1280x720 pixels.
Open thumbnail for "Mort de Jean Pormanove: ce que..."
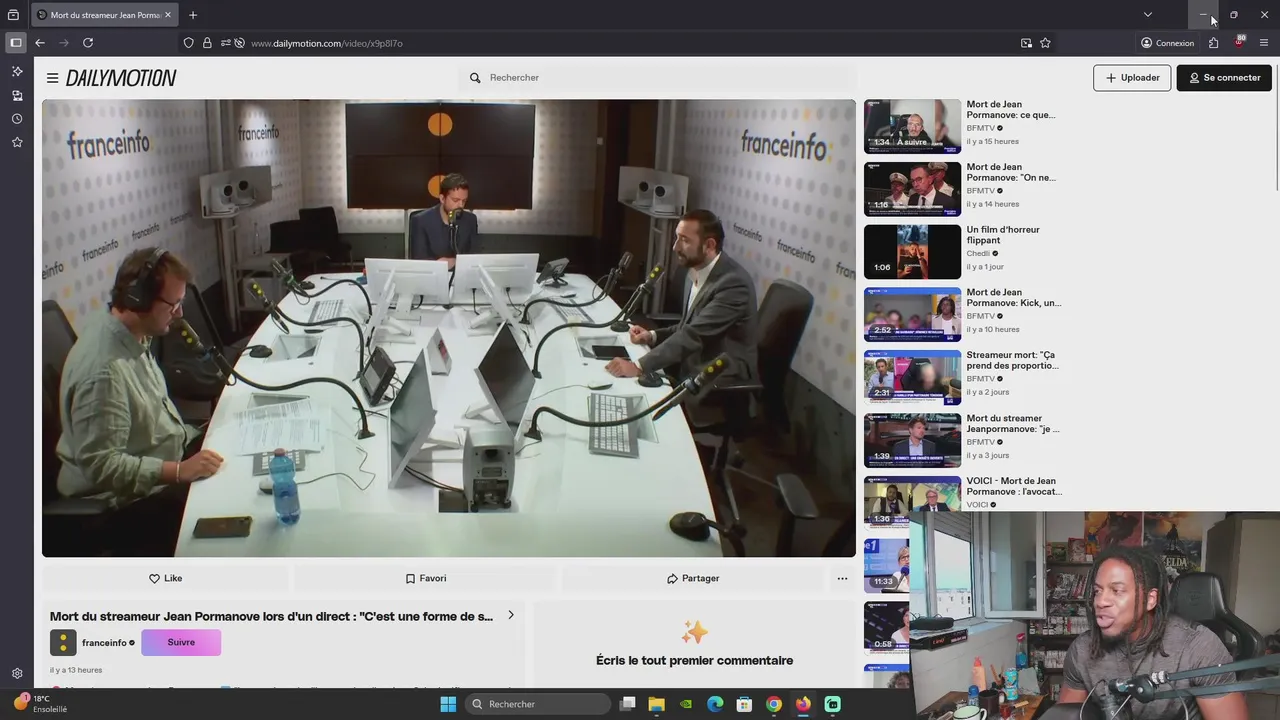coord(912,126)
